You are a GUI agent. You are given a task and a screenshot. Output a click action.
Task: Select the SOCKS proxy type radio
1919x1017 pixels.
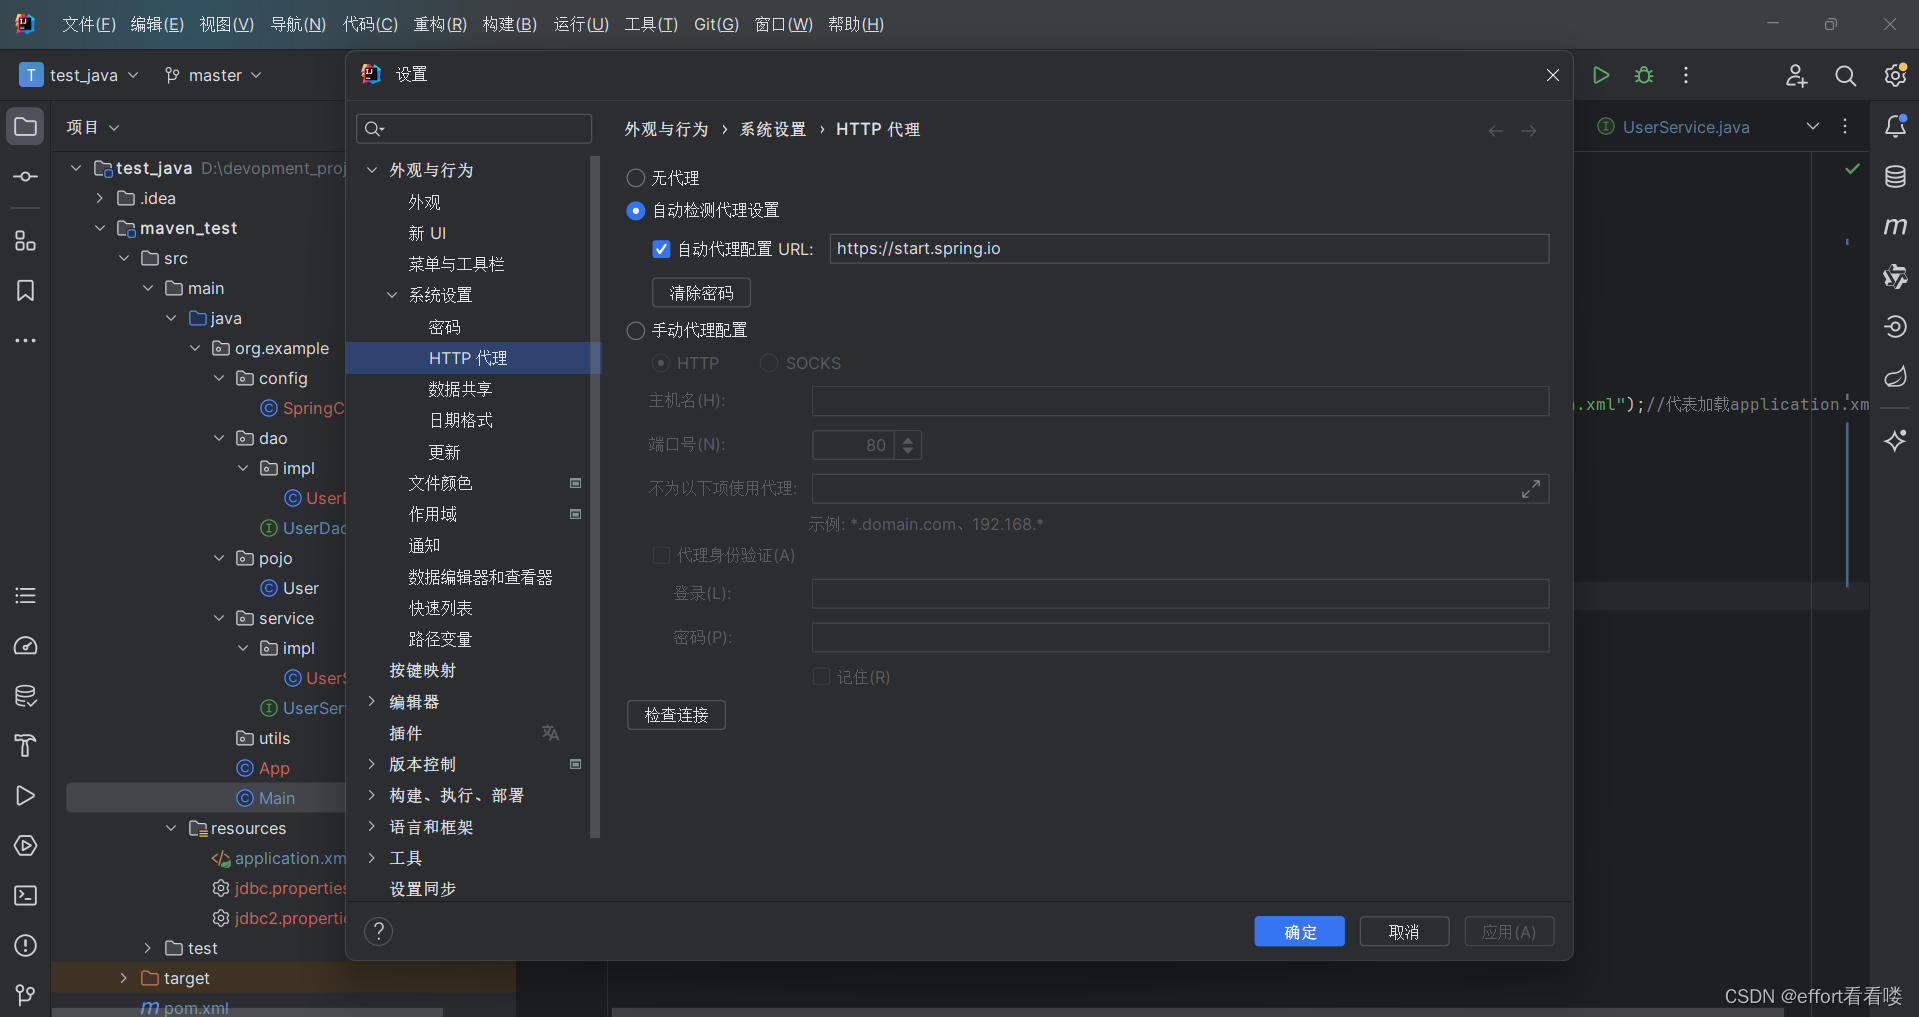[x=769, y=363]
